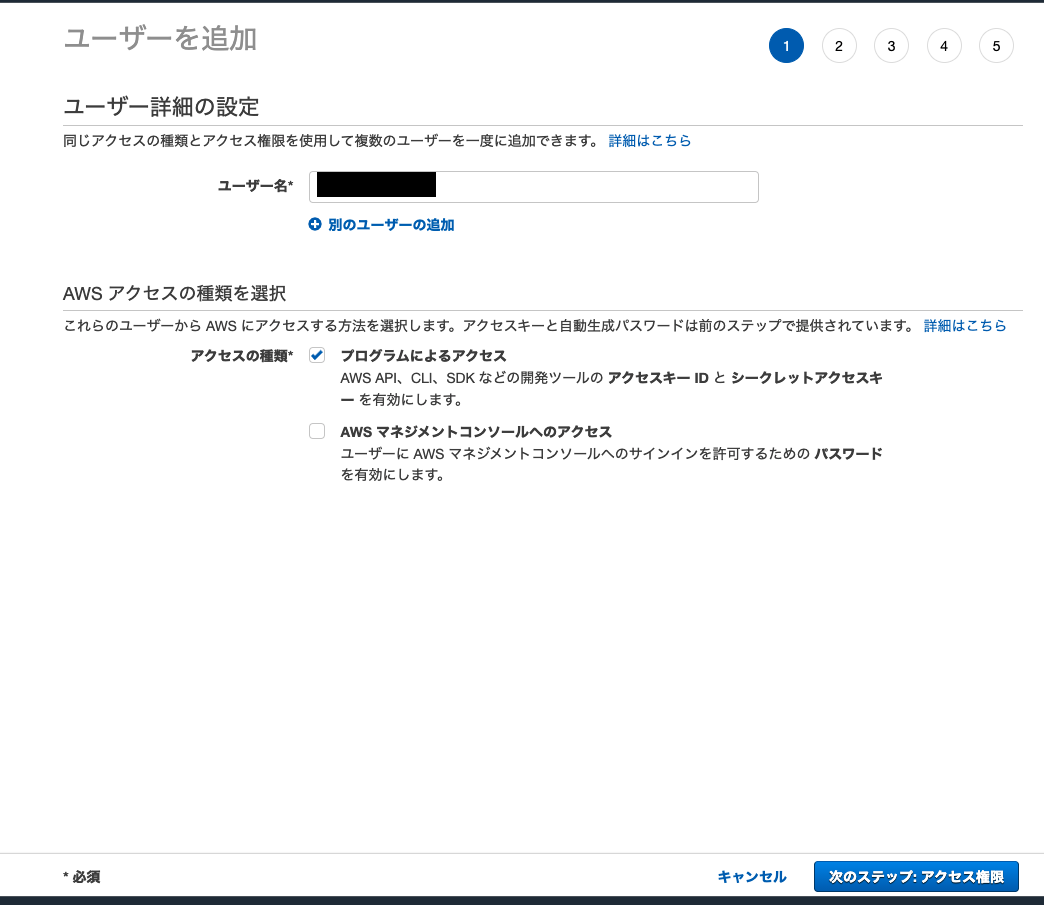Image resolution: width=1044 pixels, height=905 pixels.
Task: Open 詳細はこちら link about adding multiple users
Action: pyautogui.click(x=650, y=140)
